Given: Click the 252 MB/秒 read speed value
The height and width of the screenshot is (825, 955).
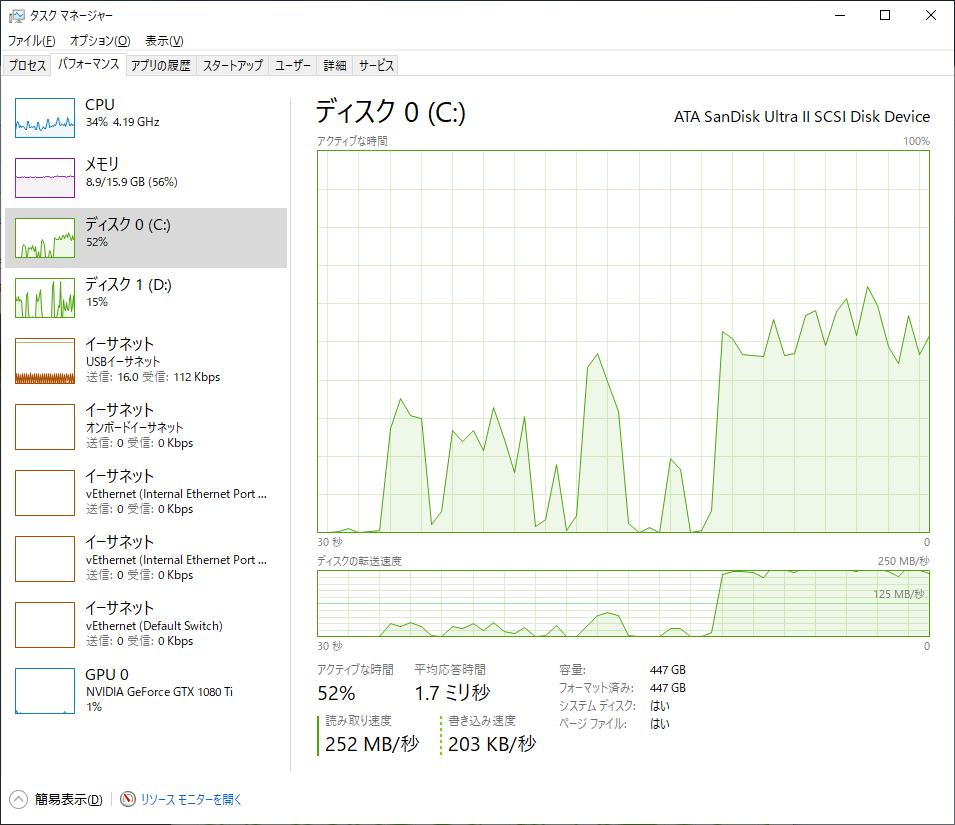Looking at the screenshot, I should click(372, 744).
